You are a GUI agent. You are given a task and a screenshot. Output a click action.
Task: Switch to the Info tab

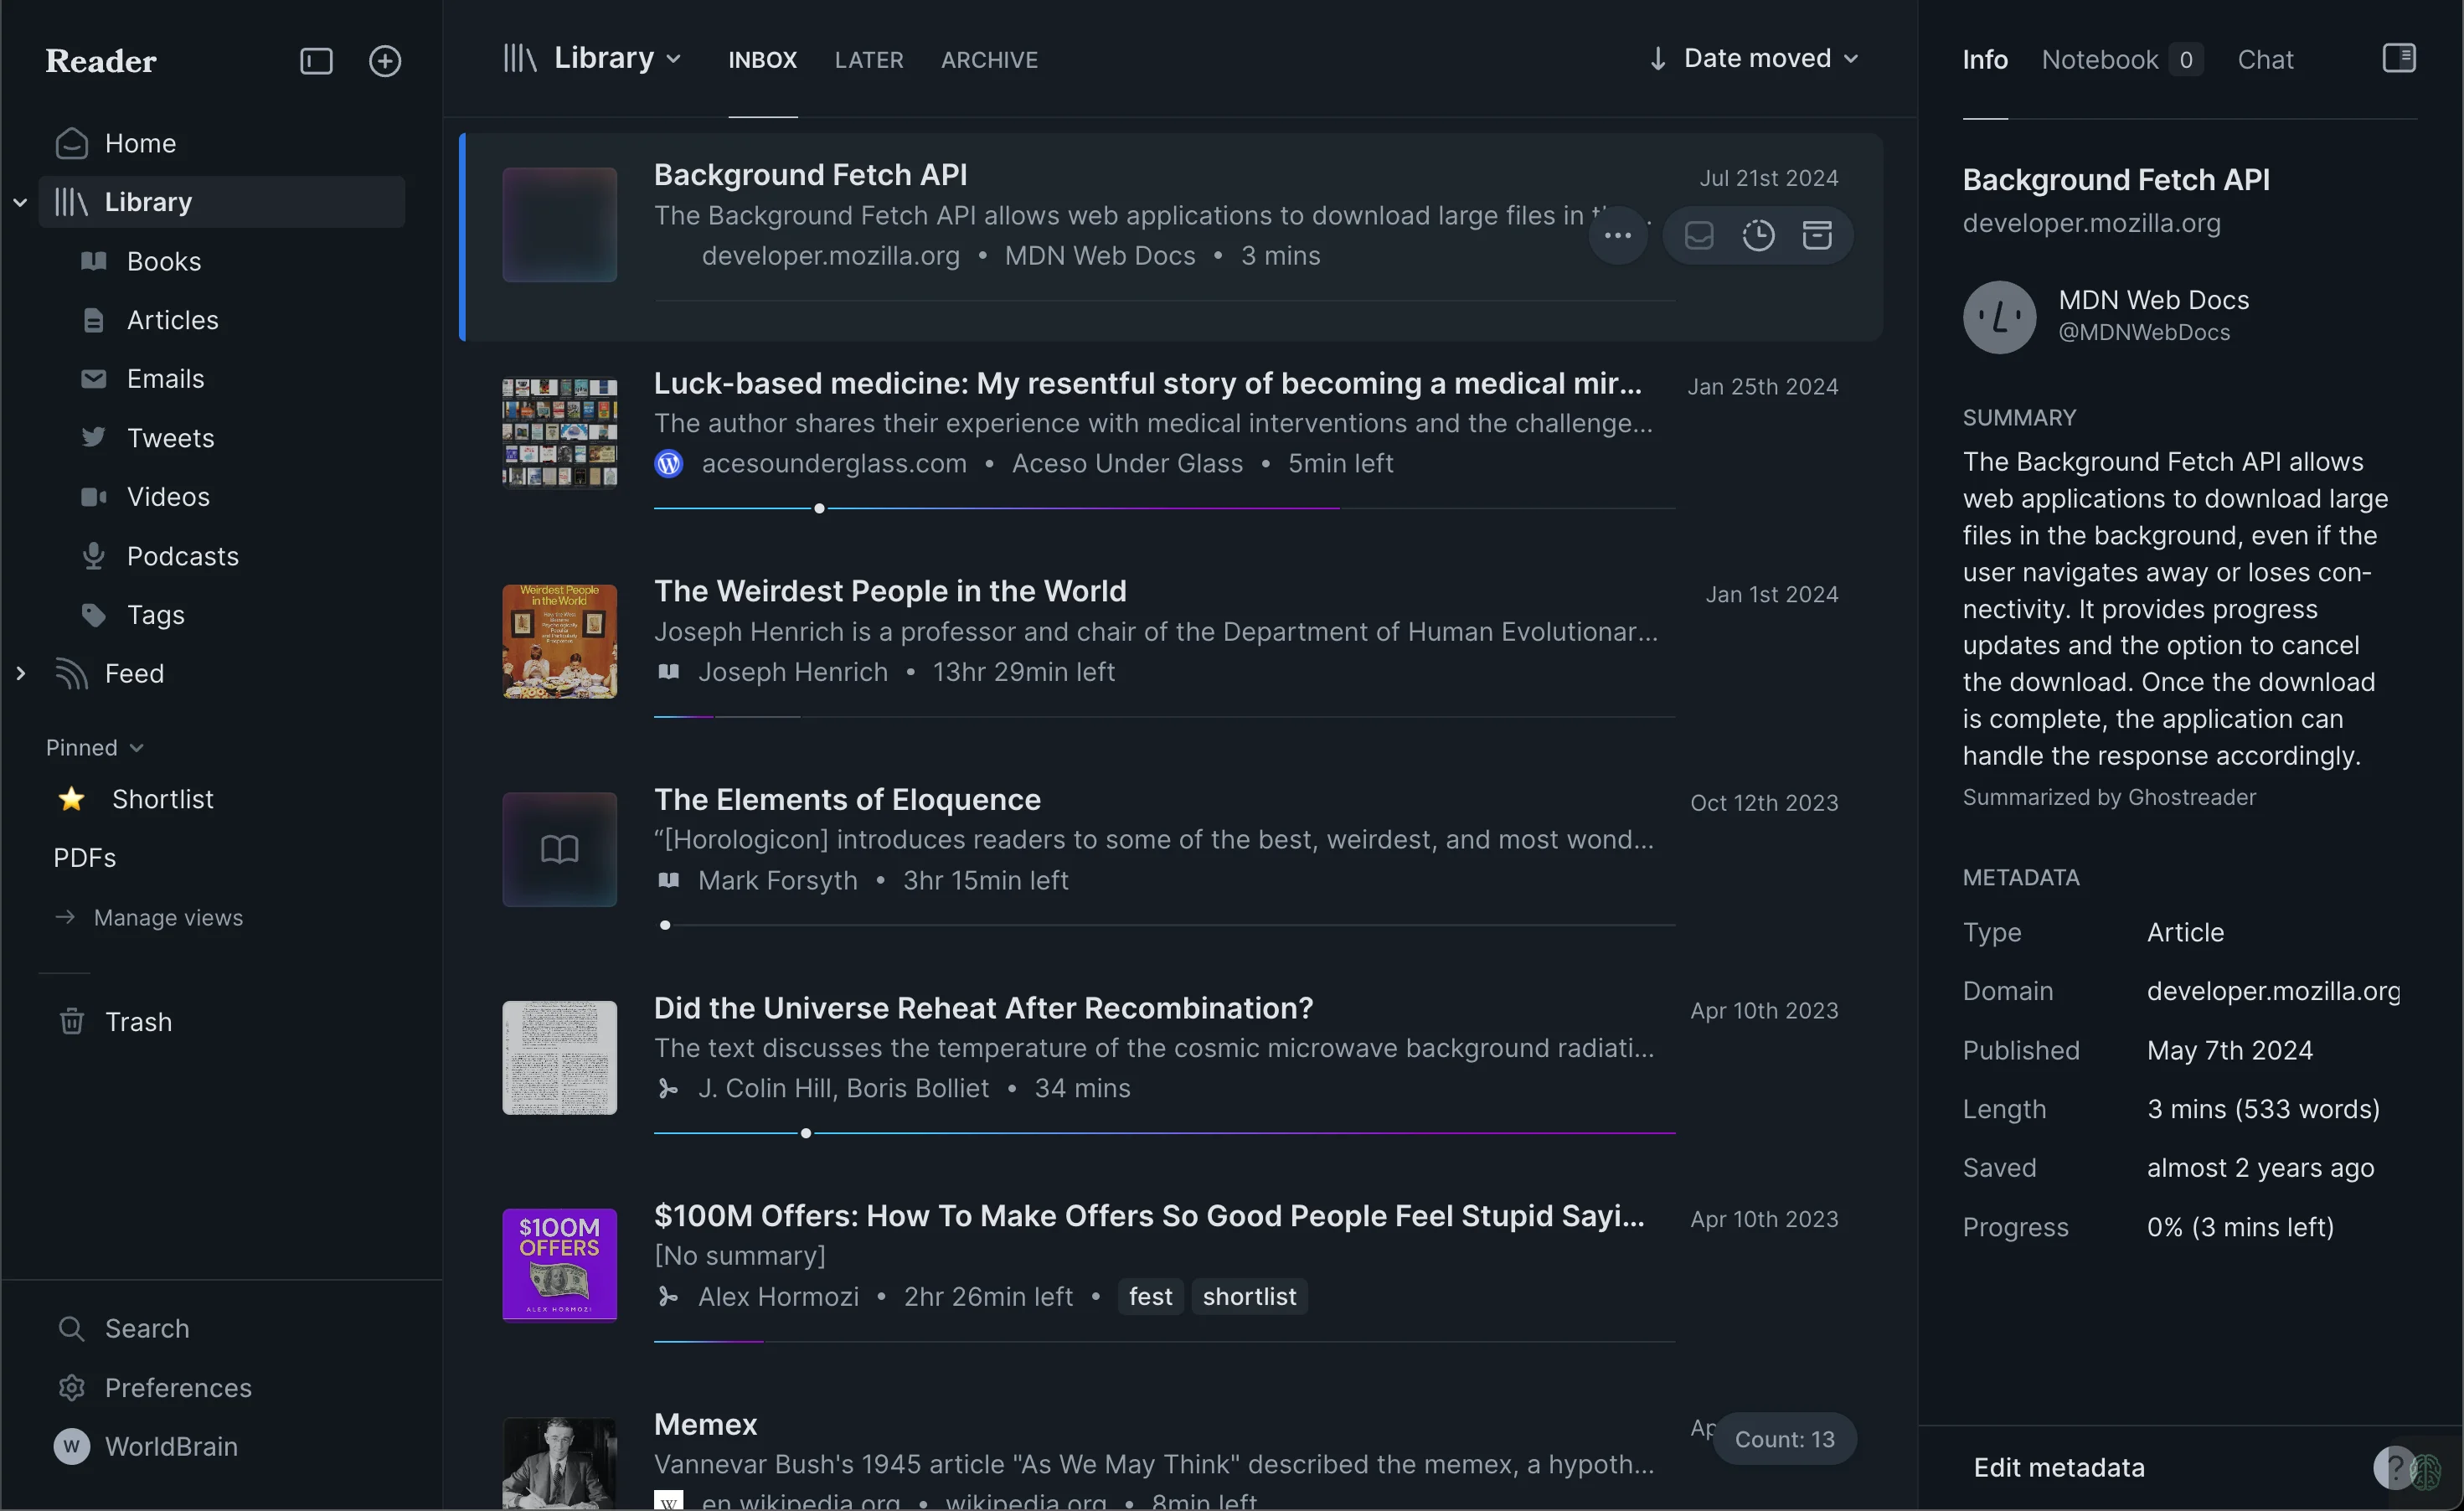[1984, 60]
